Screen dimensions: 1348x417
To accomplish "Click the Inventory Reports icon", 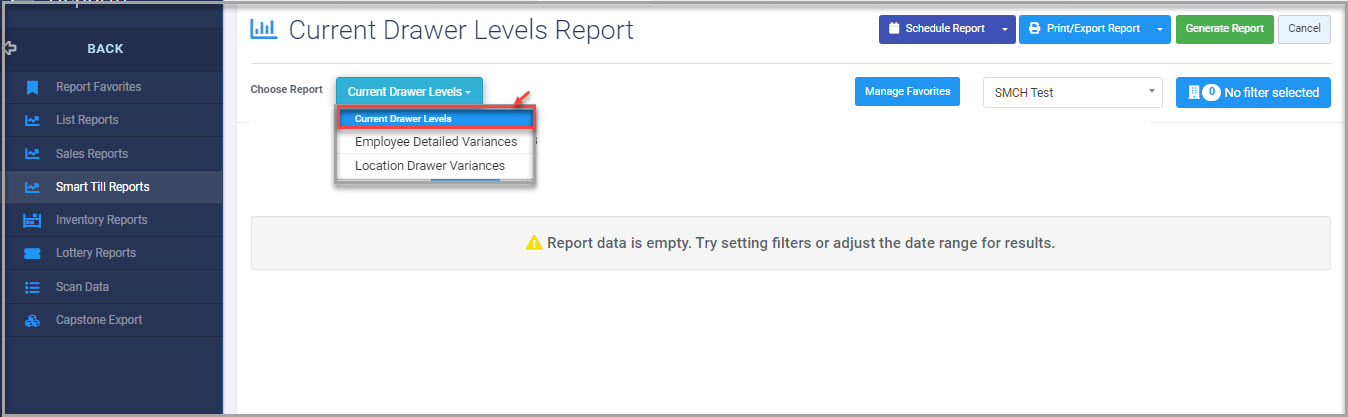I will tap(32, 220).
